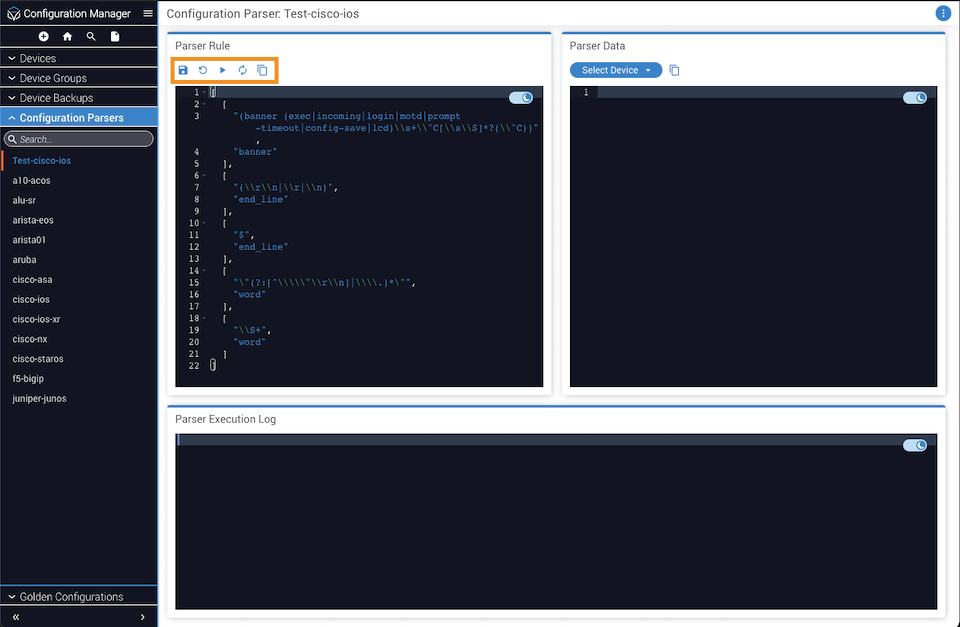960x627 pixels.
Task: Toggle dark mode in Parser Rule editor
Action: [521, 97]
